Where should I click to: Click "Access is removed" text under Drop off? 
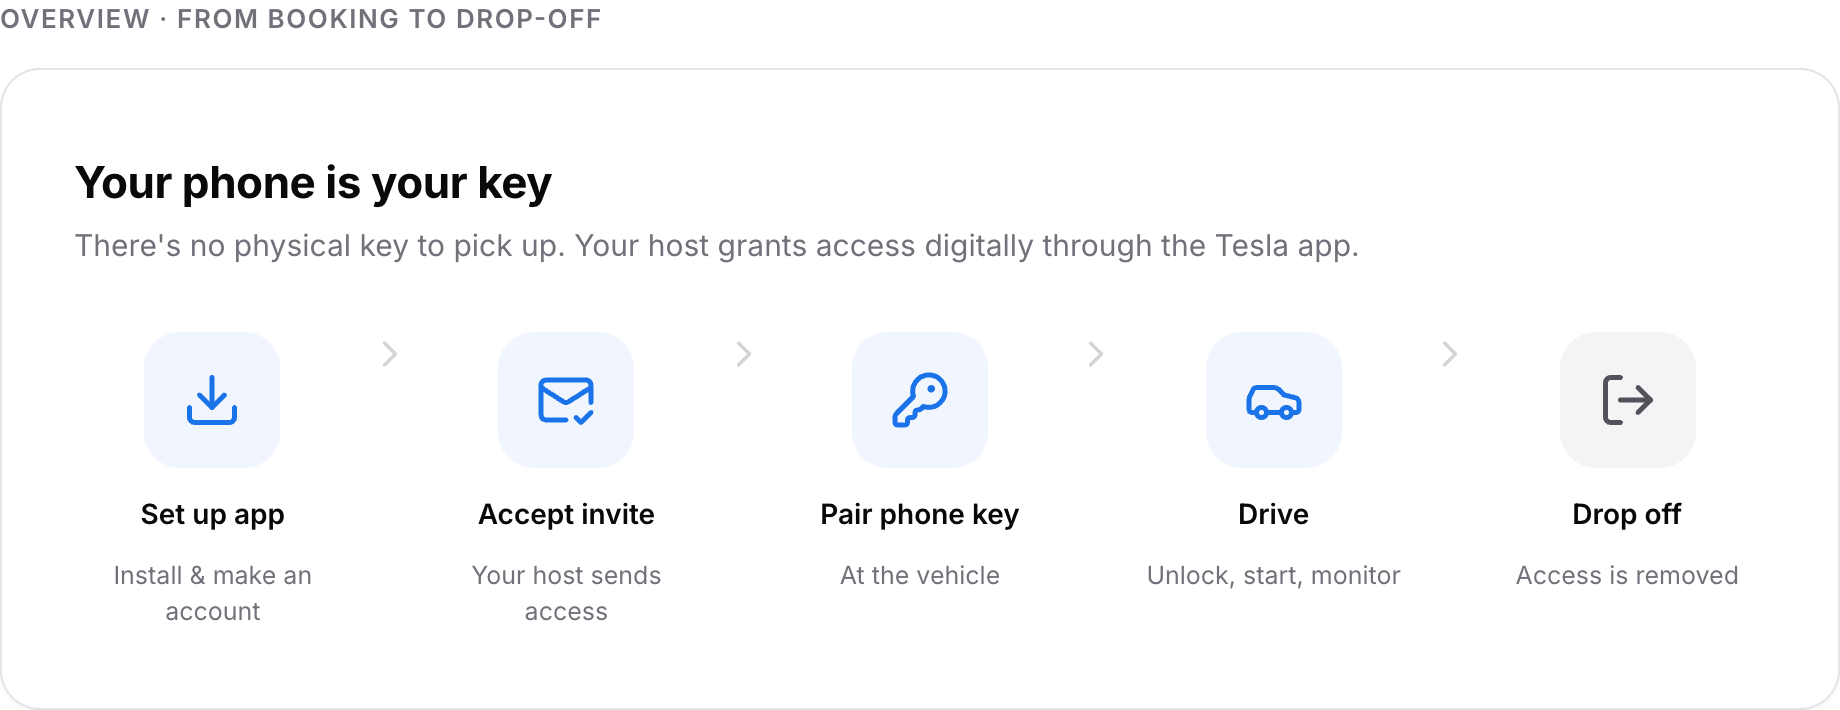pos(1627,575)
